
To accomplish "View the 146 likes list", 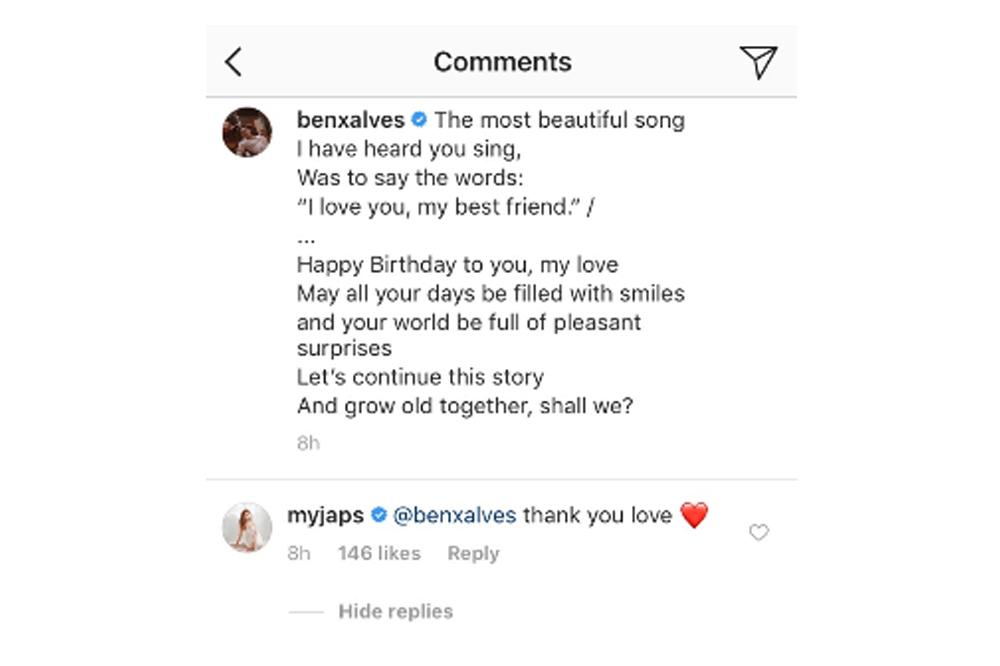I will (379, 553).
